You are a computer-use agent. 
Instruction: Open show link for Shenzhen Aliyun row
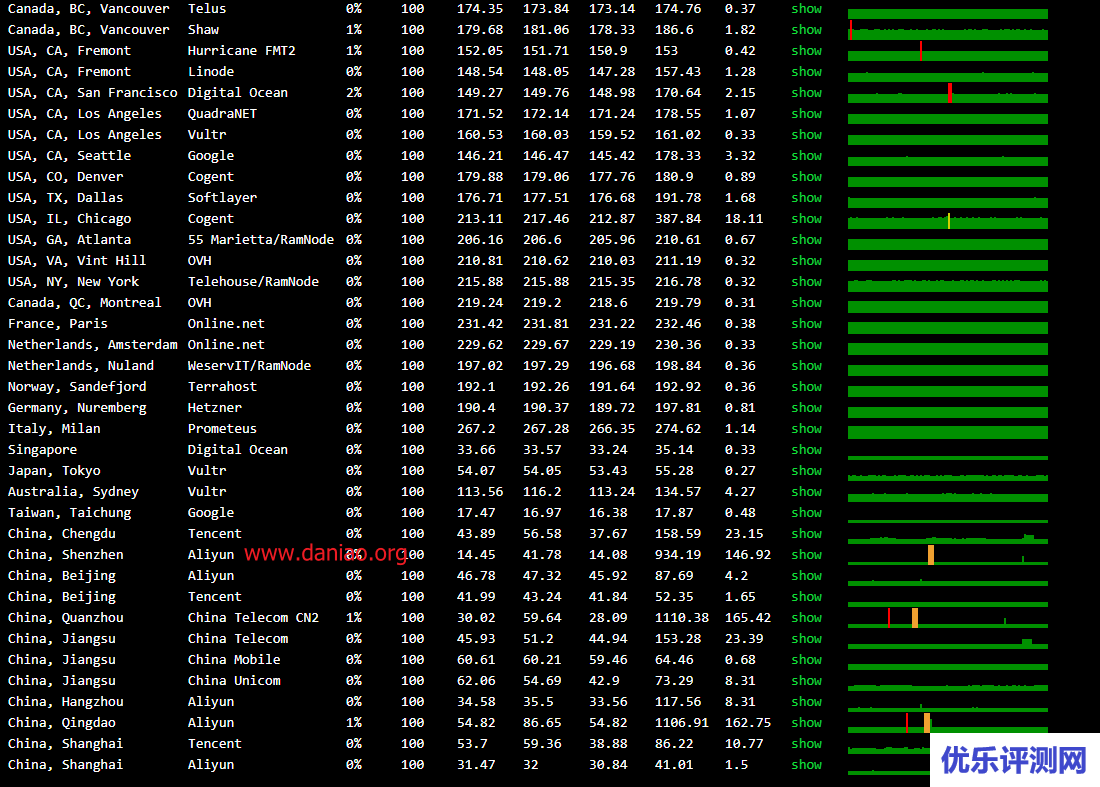(x=806, y=555)
